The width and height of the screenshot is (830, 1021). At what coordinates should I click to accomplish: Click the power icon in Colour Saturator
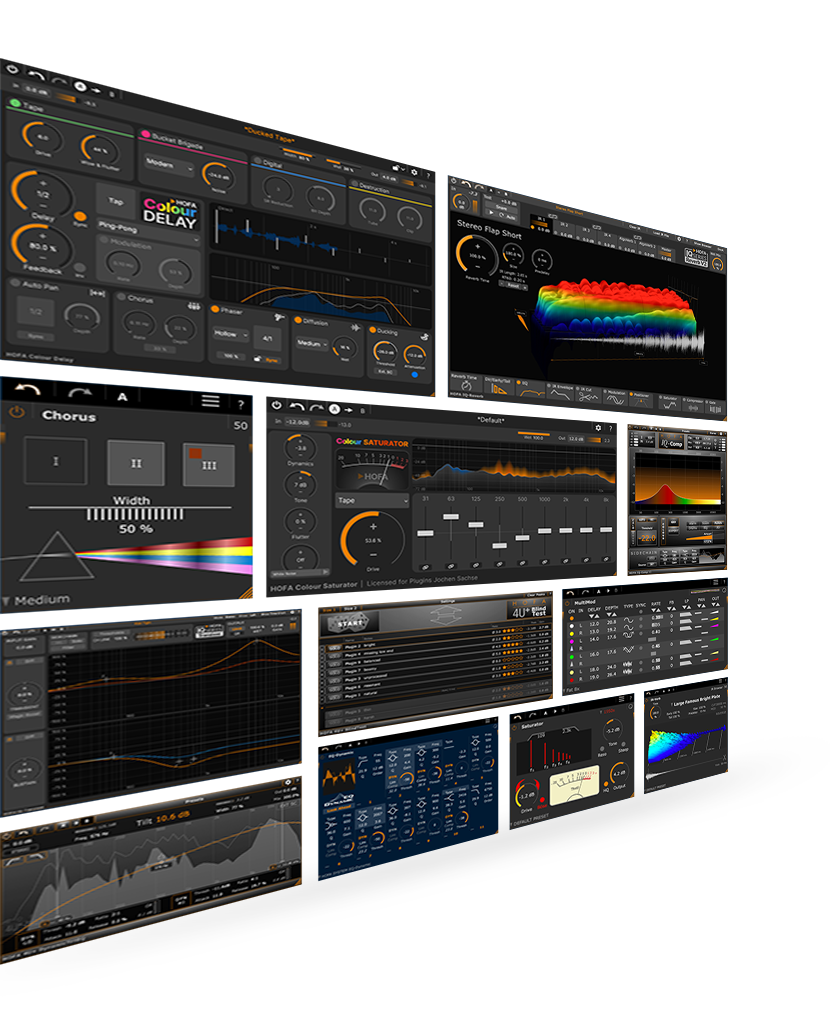click(x=275, y=406)
